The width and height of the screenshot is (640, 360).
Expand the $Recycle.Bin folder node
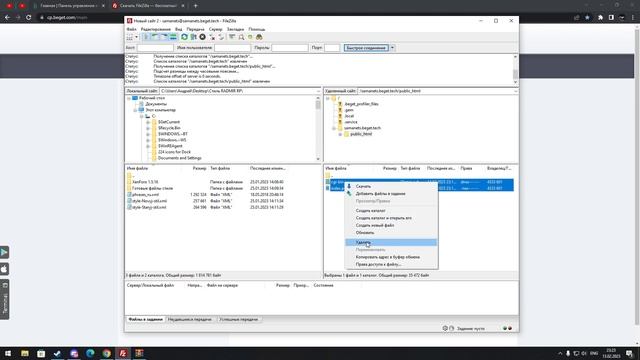(x=148, y=128)
